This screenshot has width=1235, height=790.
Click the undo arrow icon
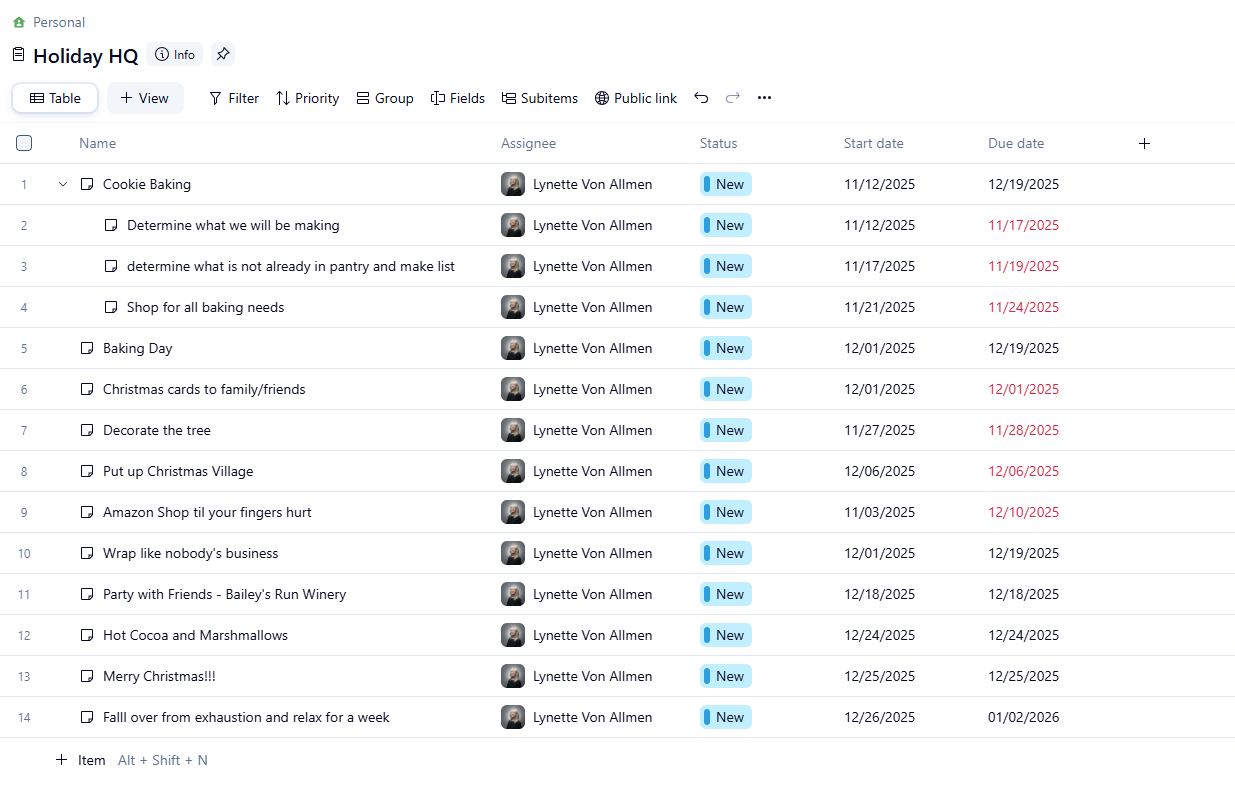point(701,98)
